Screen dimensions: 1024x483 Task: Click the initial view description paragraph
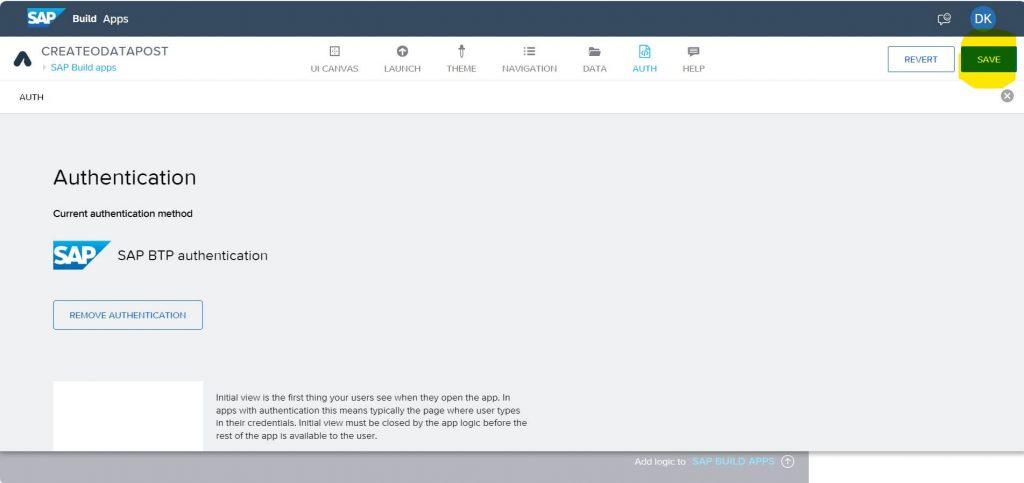tap(371, 416)
